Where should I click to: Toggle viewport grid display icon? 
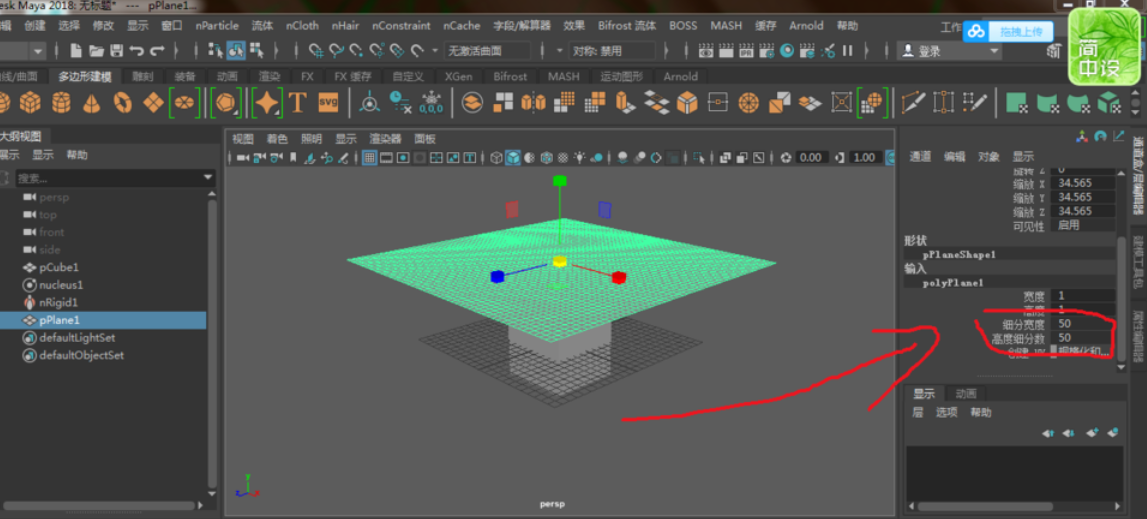click(x=369, y=157)
